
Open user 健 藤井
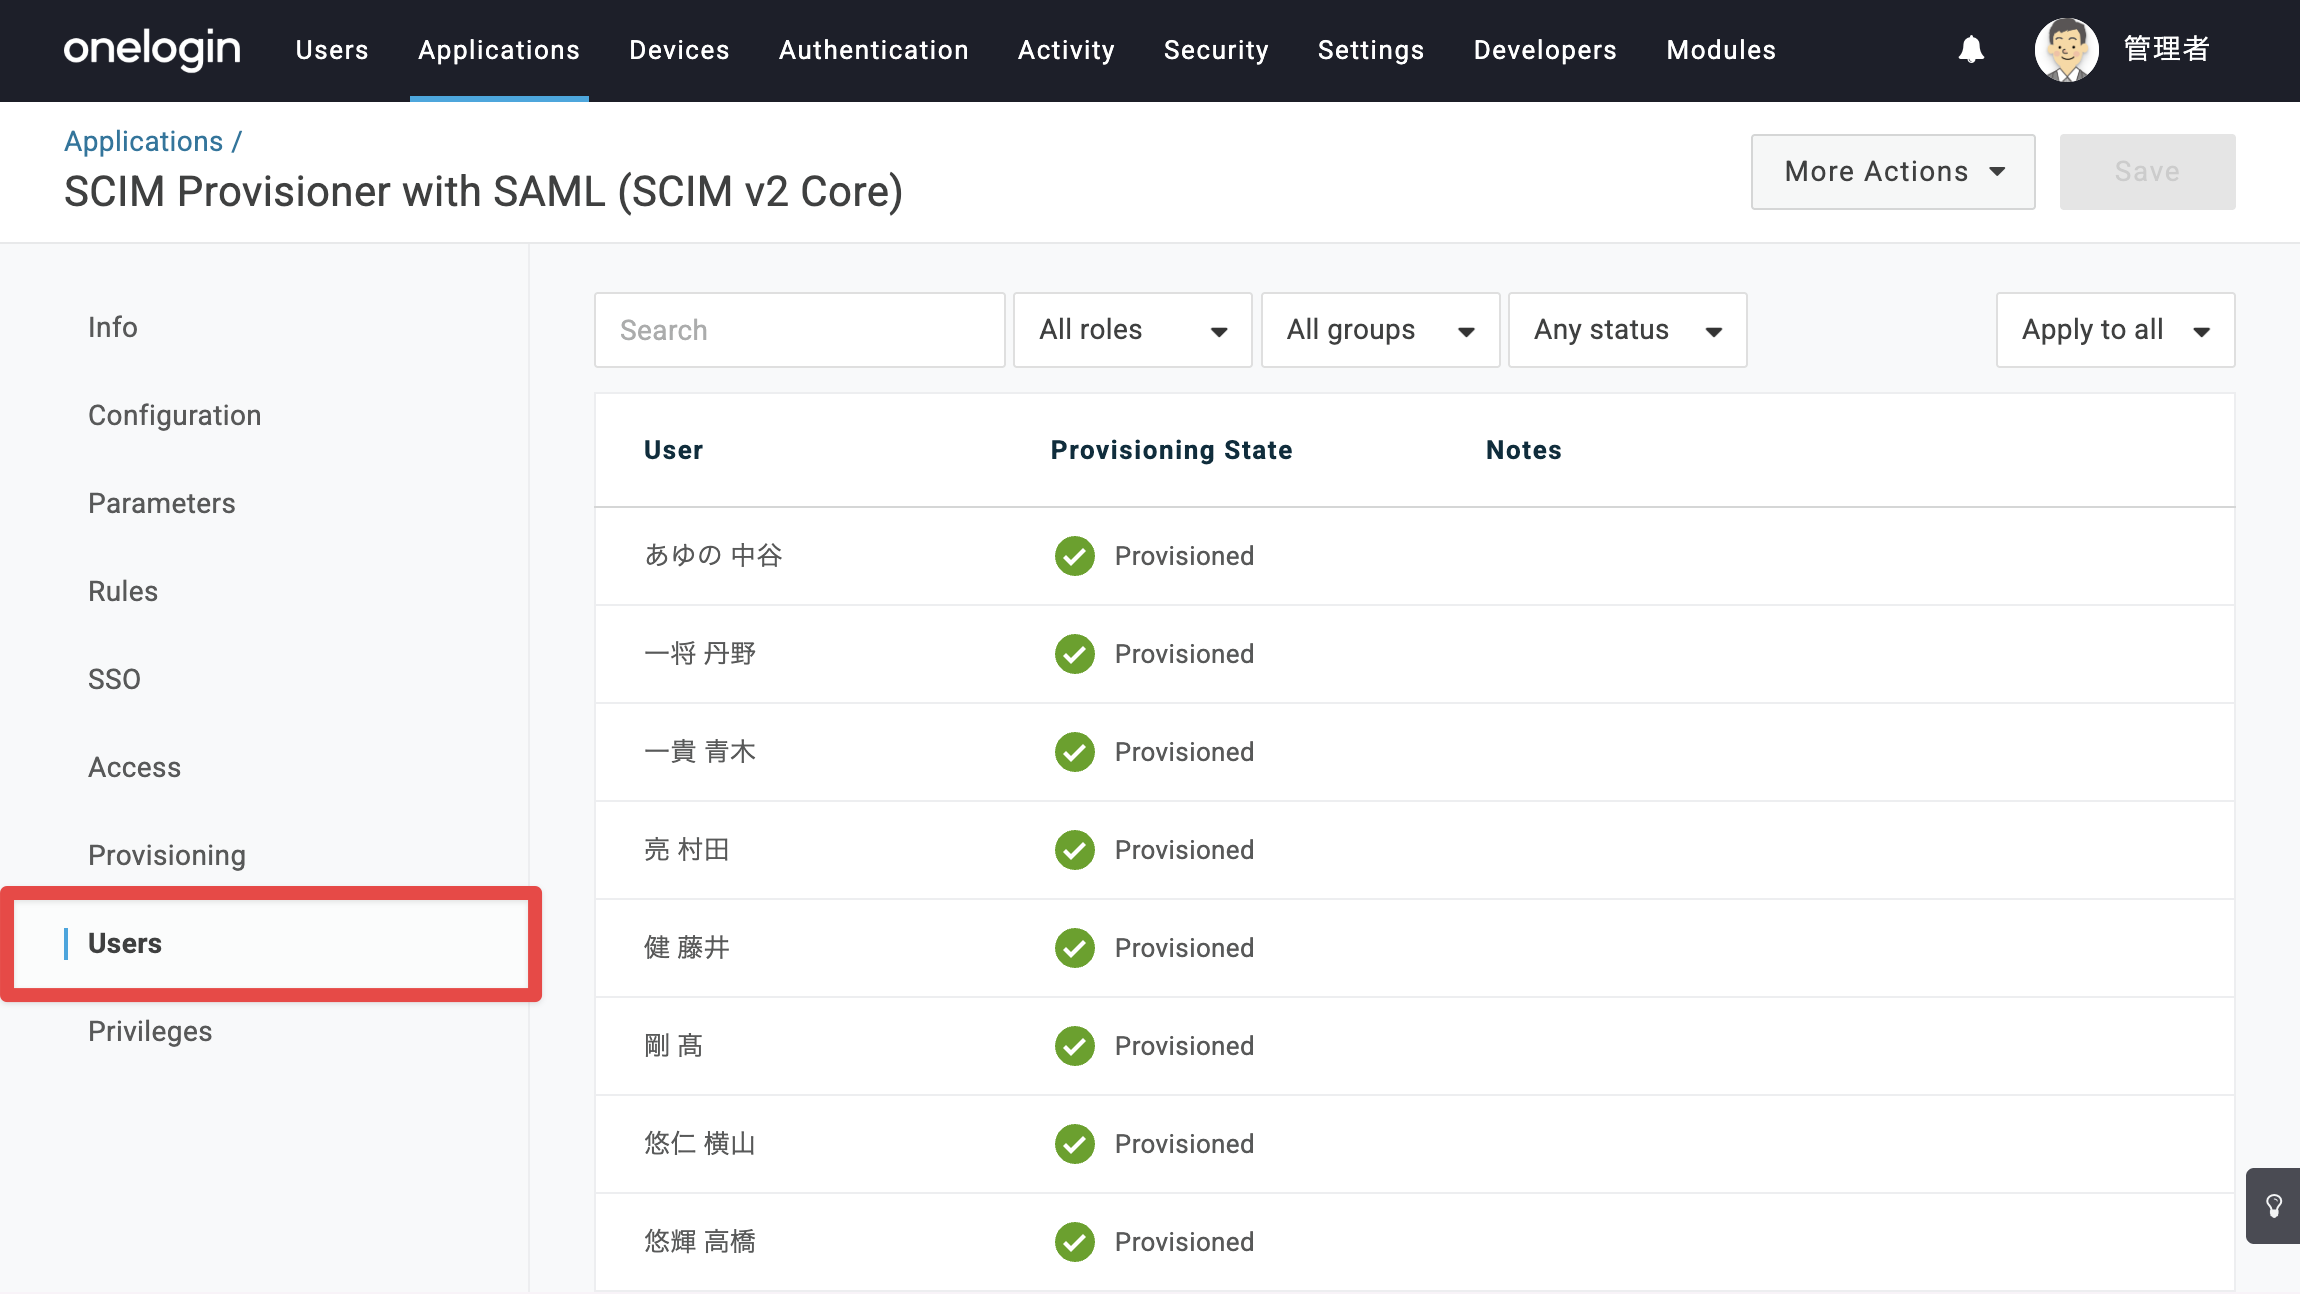pos(687,948)
